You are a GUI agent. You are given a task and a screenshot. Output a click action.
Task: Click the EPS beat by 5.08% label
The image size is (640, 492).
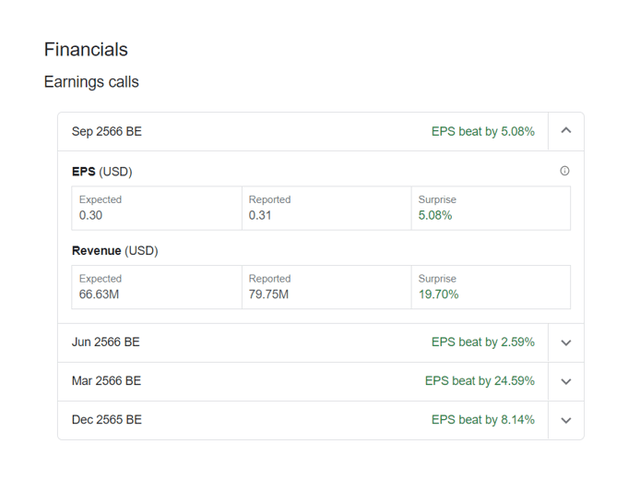point(483,131)
